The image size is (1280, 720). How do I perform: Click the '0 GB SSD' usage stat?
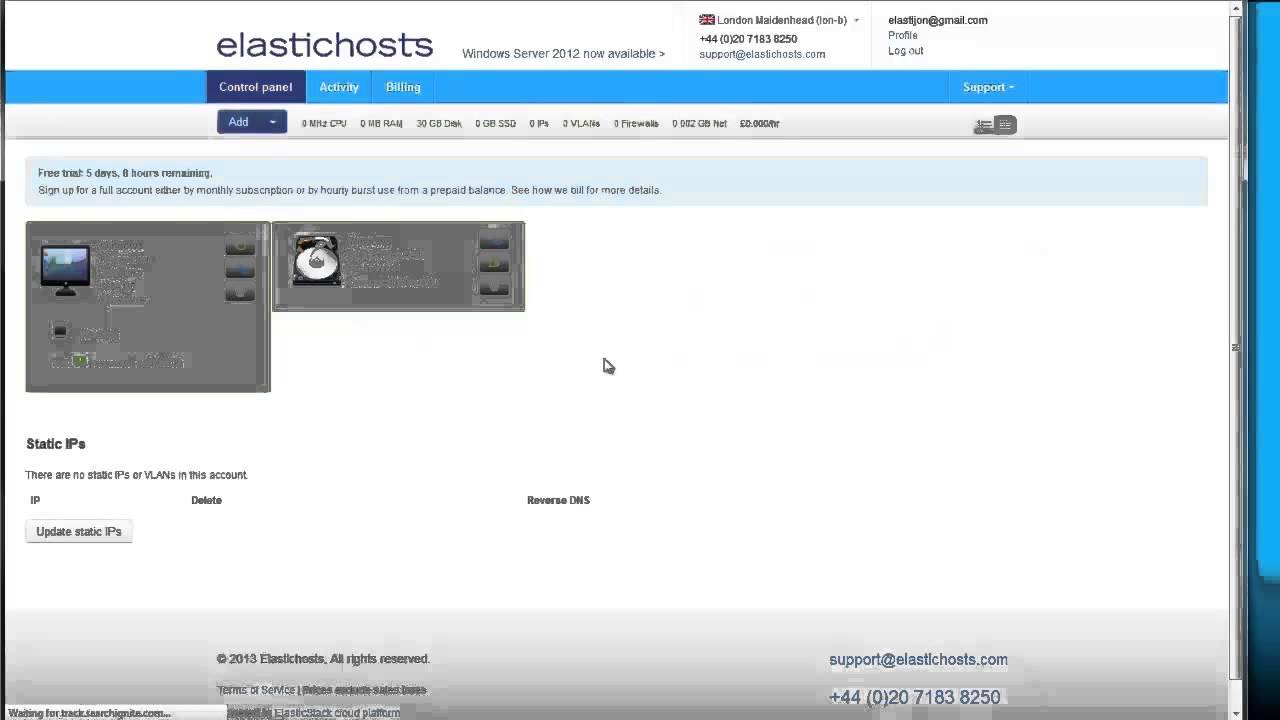click(496, 124)
